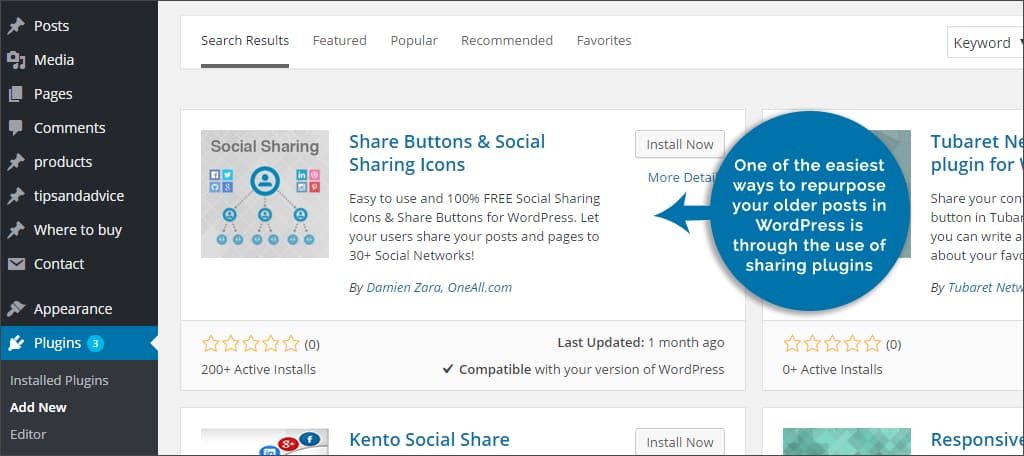This screenshot has height=456, width=1024.
Task: Install the Kento Social Share plugin
Action: 680,442
